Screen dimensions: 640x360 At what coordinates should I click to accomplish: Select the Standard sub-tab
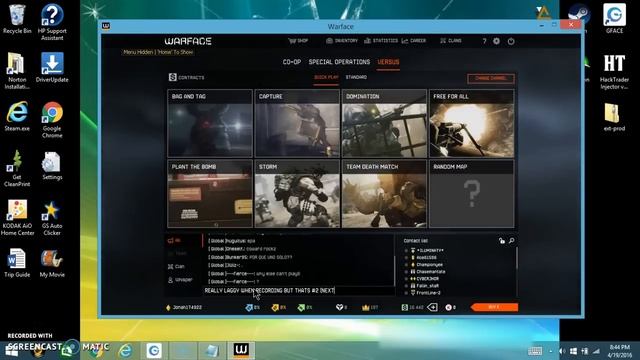356,77
